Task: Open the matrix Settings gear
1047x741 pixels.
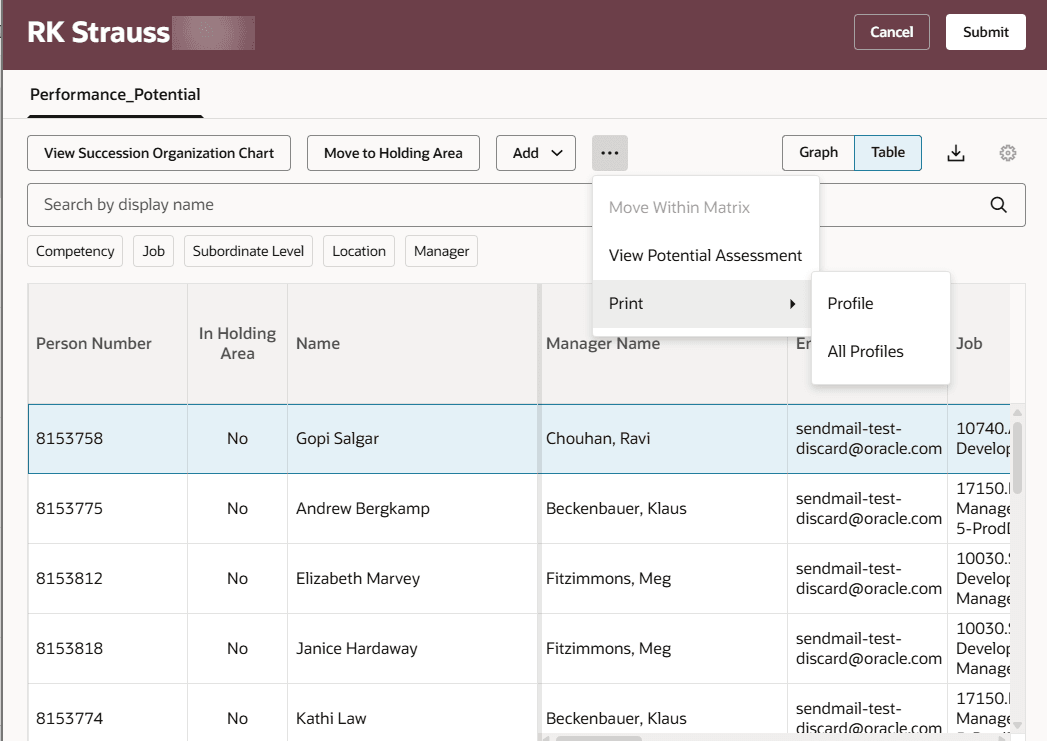Action: [x=1007, y=152]
